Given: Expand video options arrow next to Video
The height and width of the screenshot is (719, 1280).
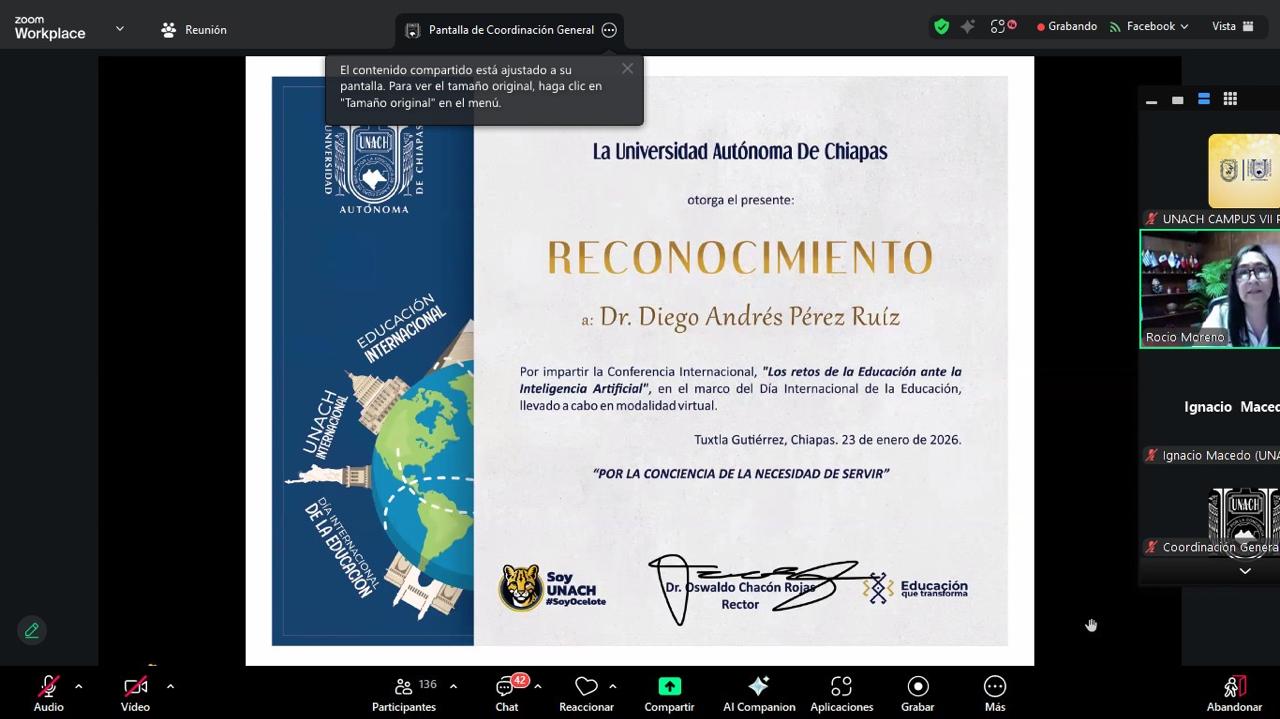Looking at the screenshot, I should click(170, 686).
